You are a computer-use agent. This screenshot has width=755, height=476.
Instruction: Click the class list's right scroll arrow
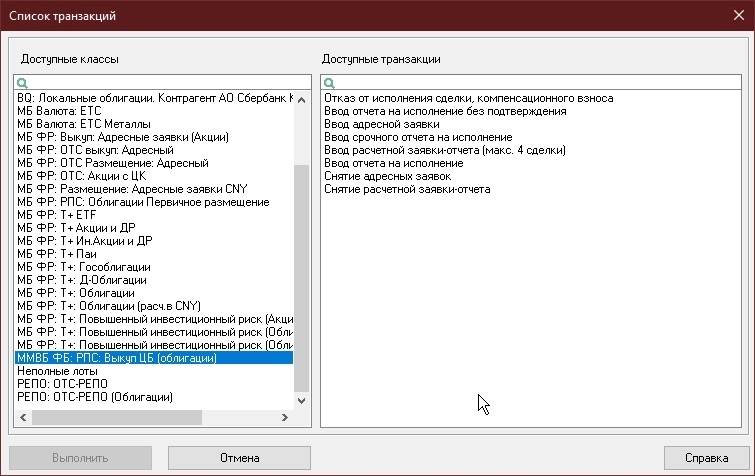(x=285, y=417)
